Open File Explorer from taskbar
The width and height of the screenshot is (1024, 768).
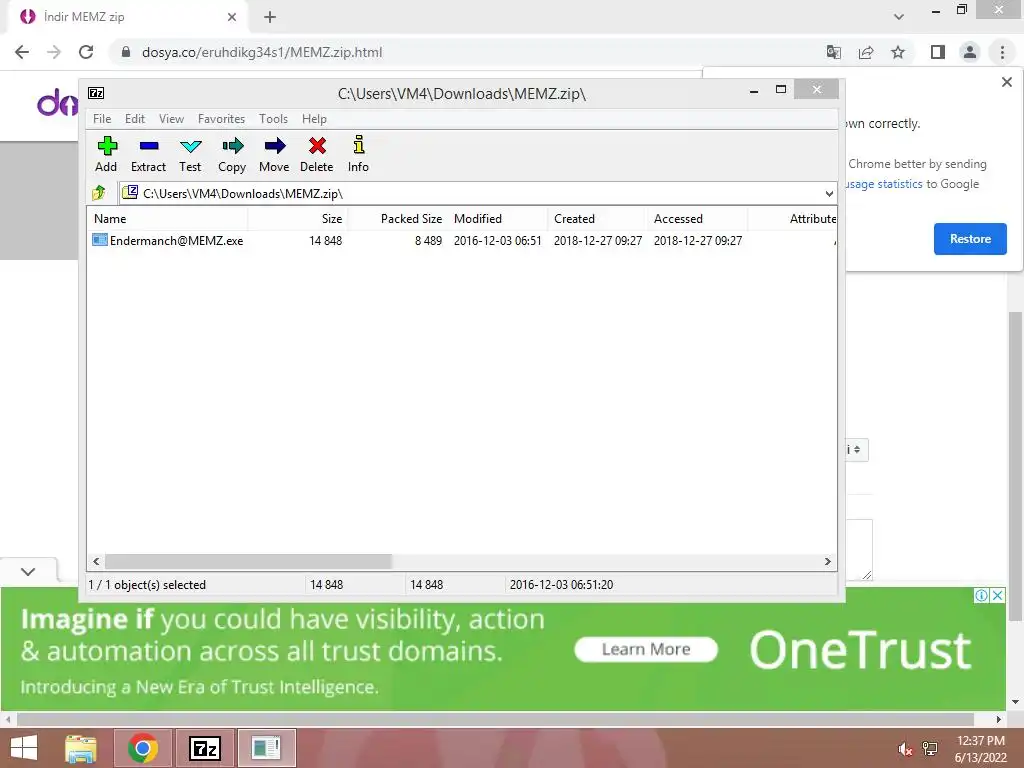pyautogui.click(x=81, y=748)
